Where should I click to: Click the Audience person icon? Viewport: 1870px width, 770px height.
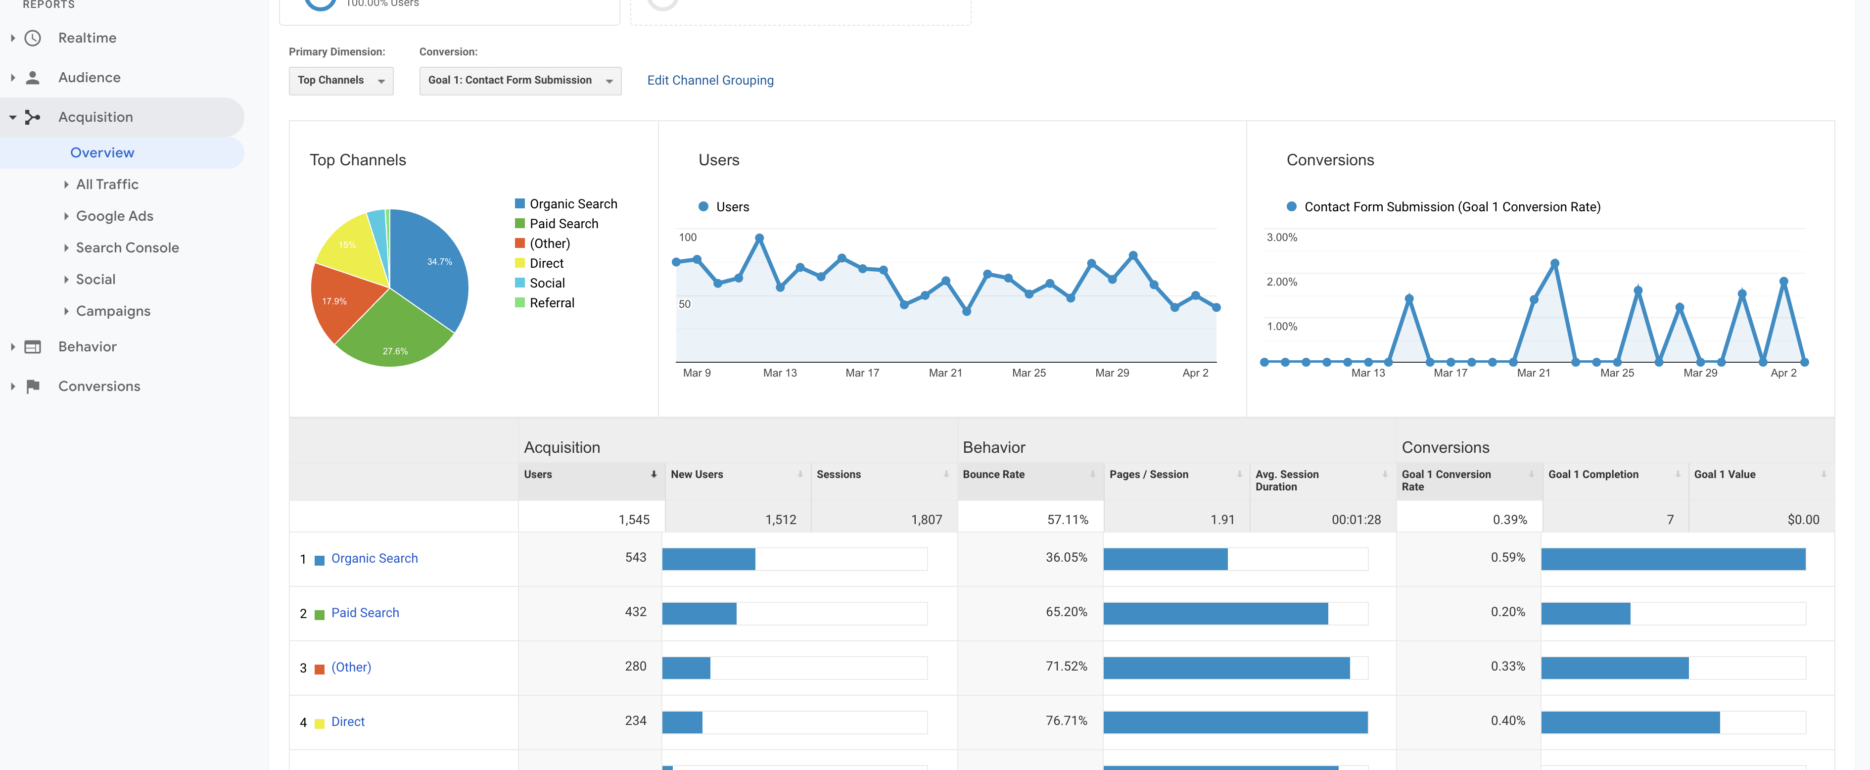point(33,77)
